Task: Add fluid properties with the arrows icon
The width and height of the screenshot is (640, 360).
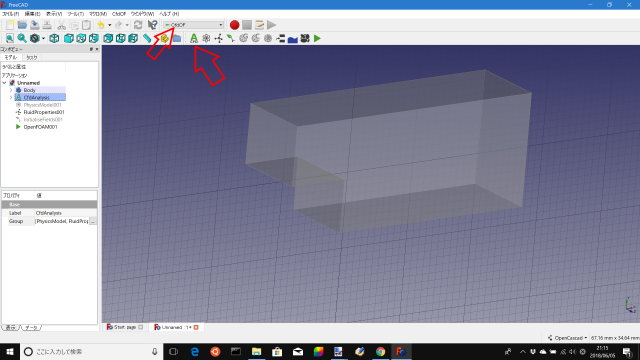Action: (219, 38)
